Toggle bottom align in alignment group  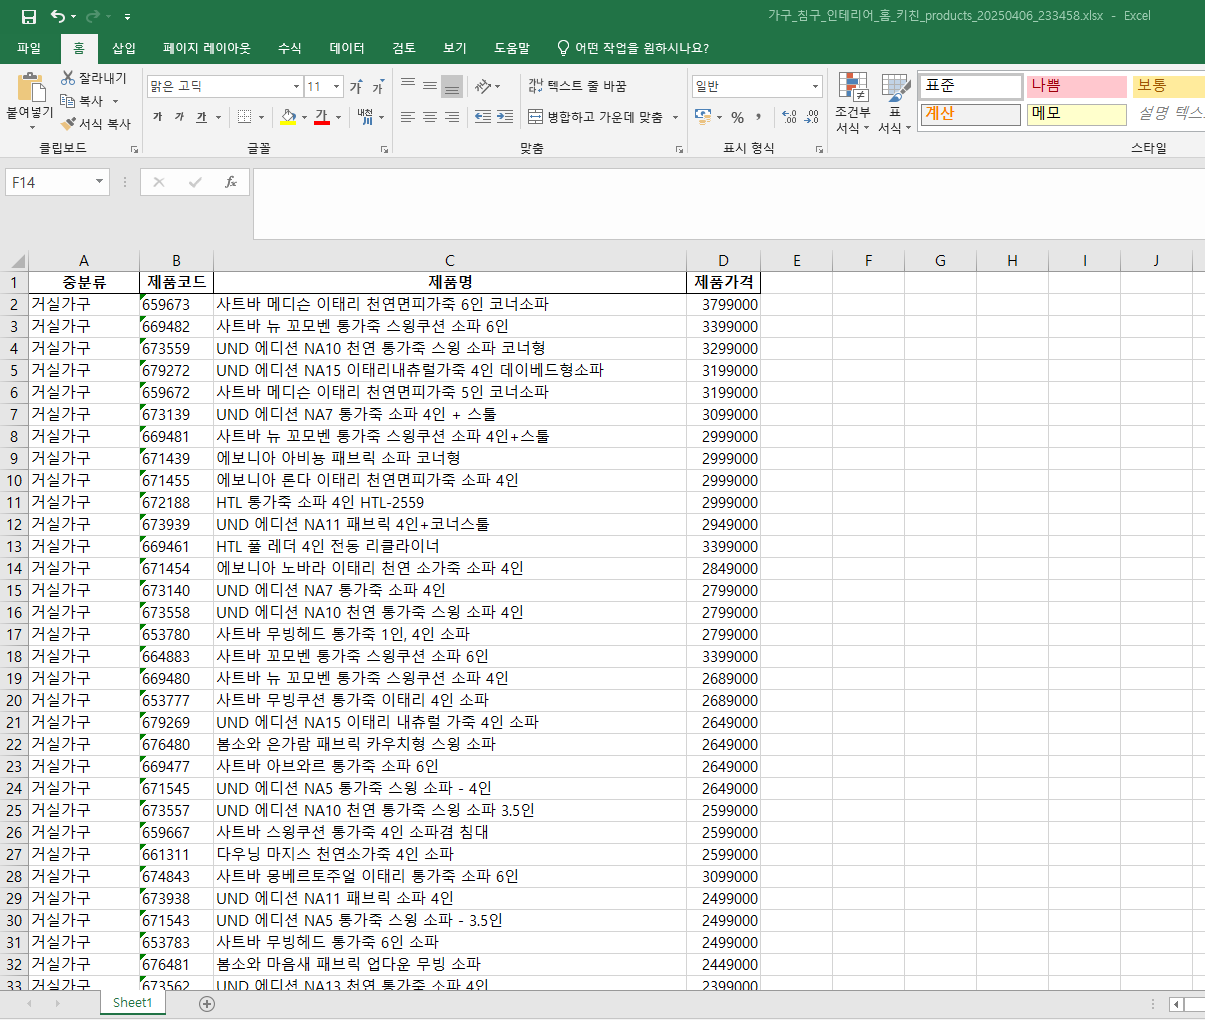click(x=452, y=86)
